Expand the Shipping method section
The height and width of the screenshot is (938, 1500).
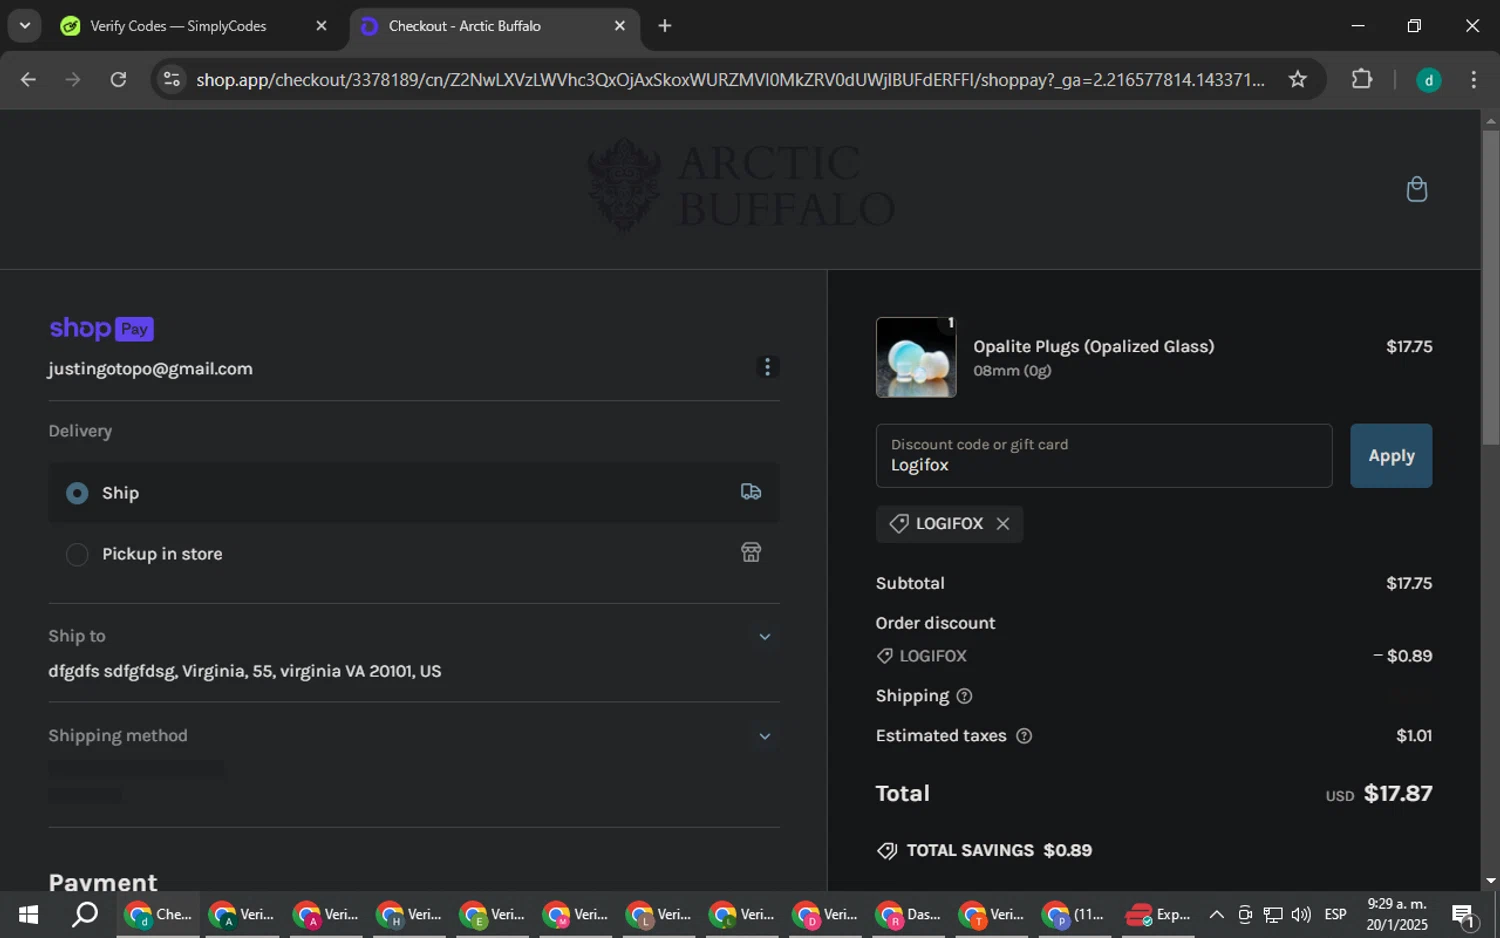[764, 737]
